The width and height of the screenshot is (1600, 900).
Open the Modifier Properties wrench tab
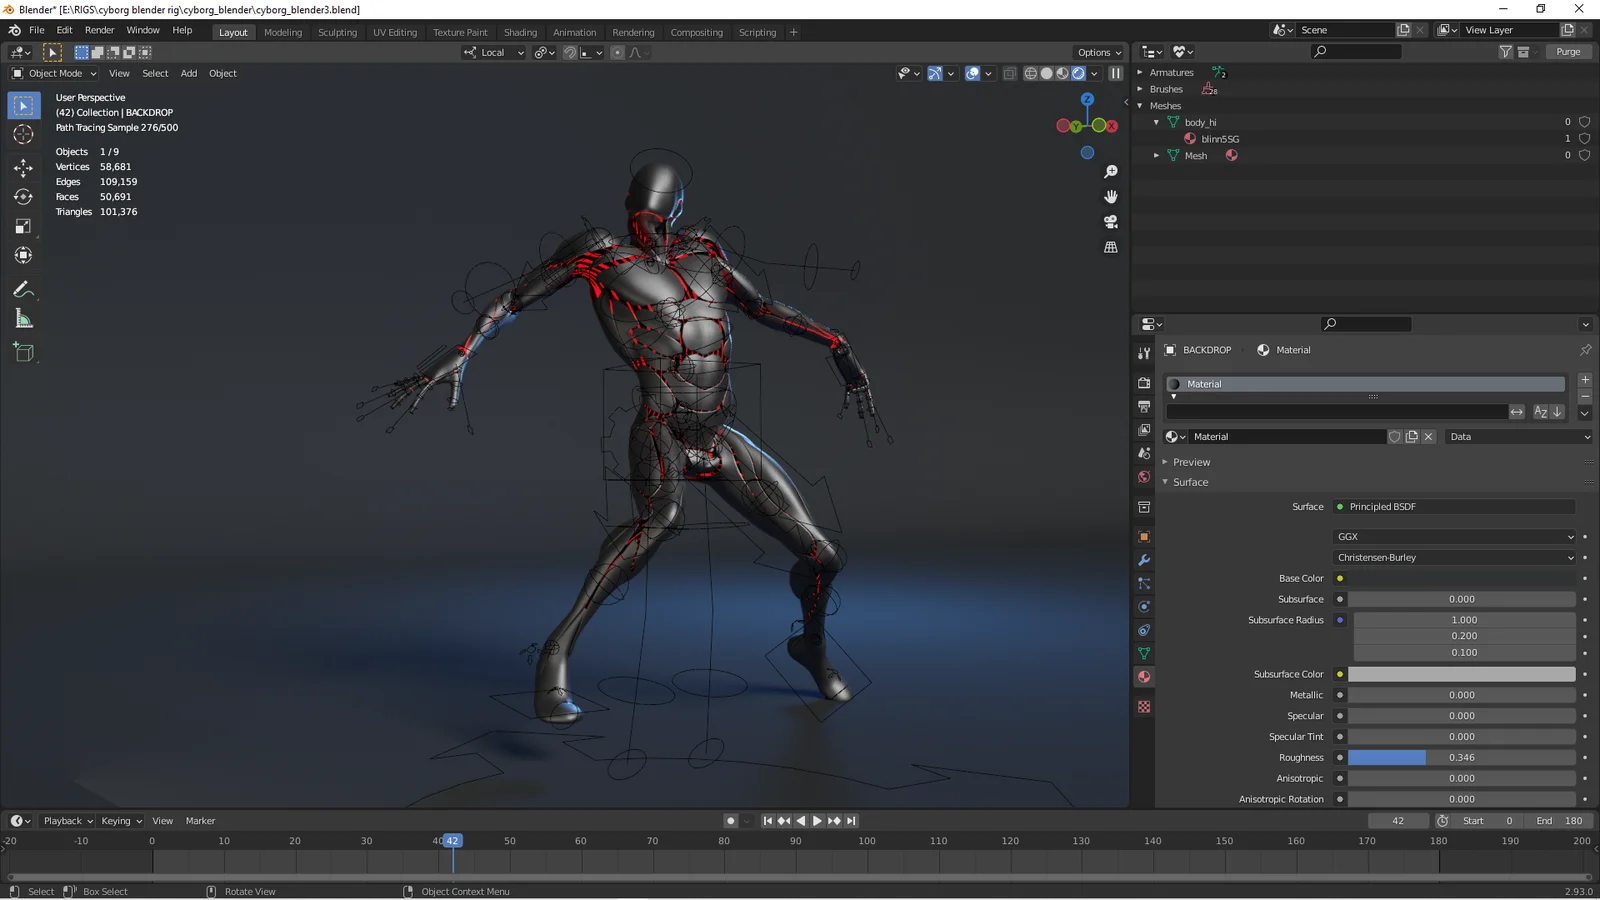coord(1143,560)
